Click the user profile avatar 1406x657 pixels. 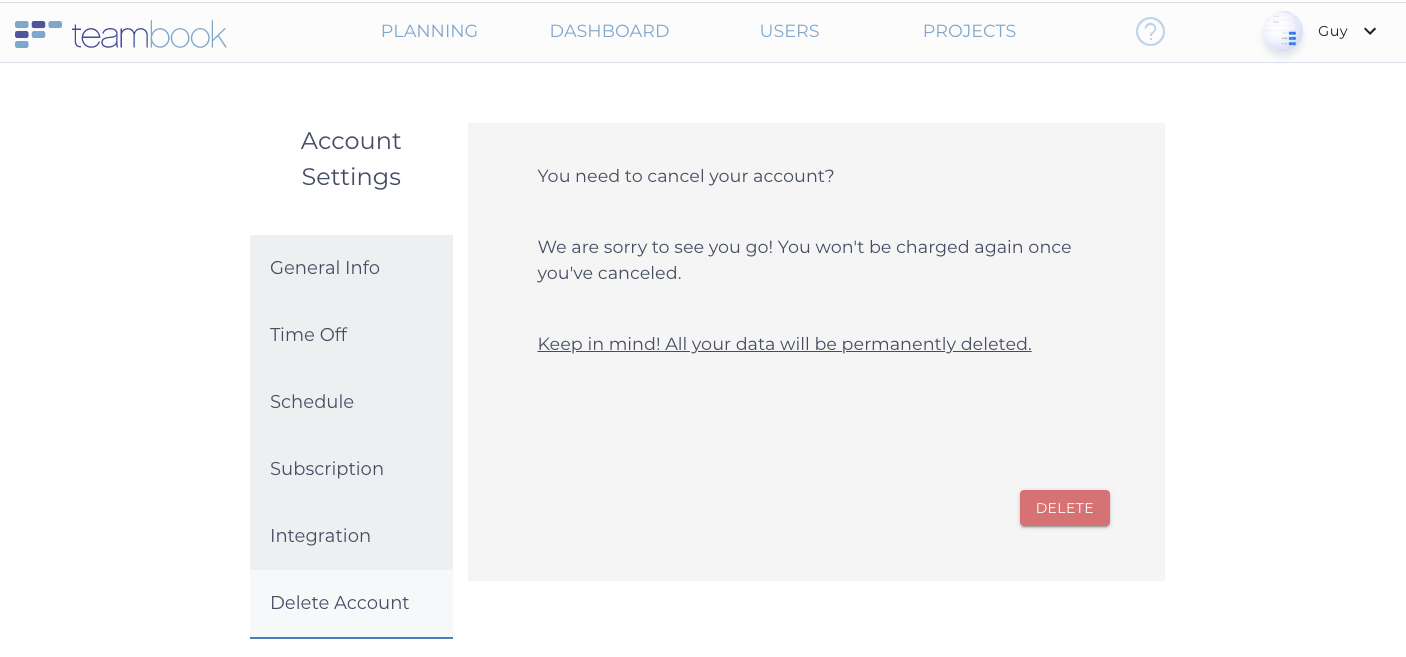1281,32
